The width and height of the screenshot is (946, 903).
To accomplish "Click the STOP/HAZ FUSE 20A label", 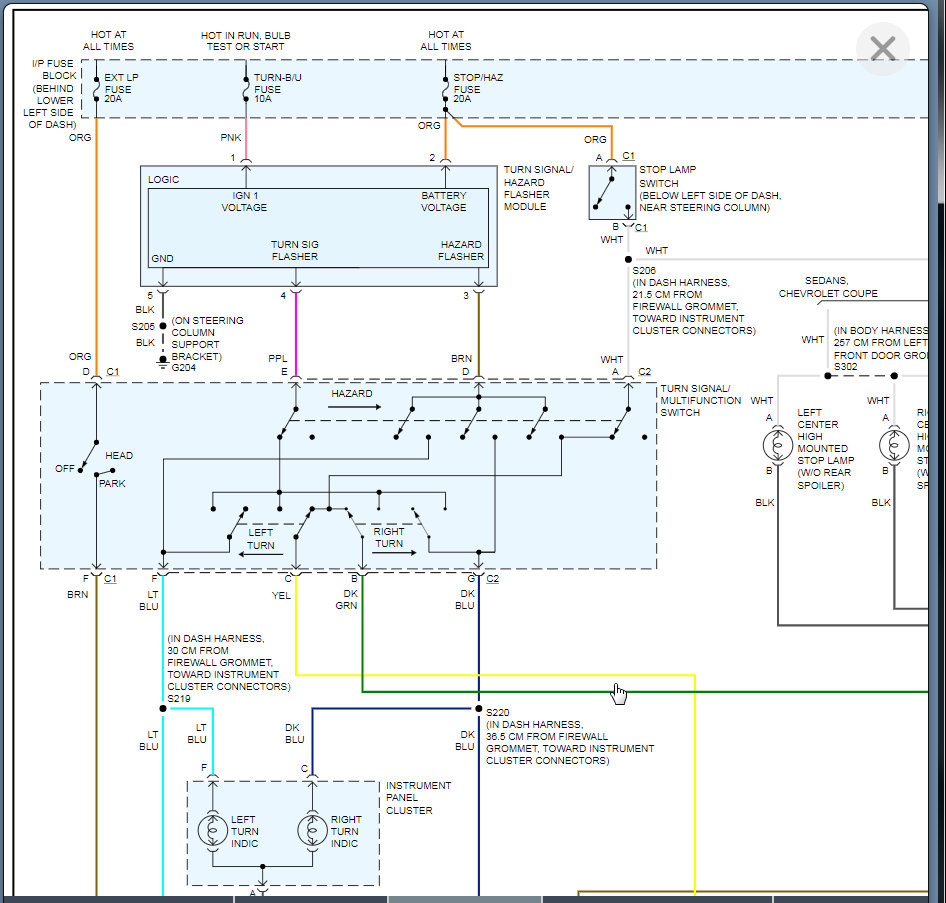I will (x=477, y=88).
